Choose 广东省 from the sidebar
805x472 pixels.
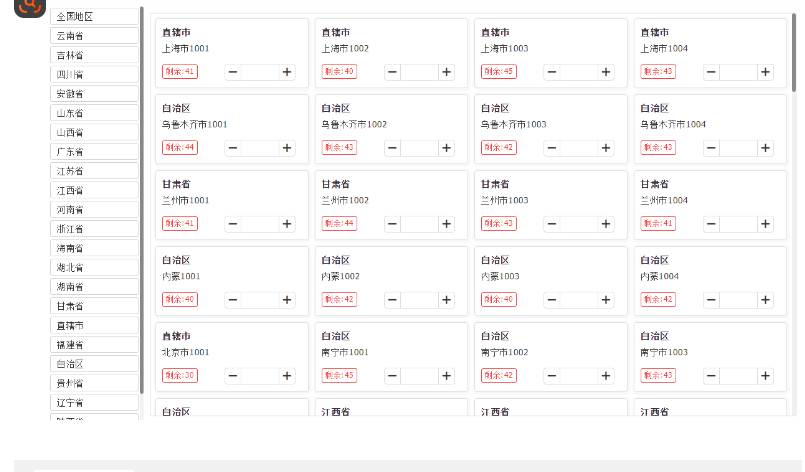(x=94, y=152)
